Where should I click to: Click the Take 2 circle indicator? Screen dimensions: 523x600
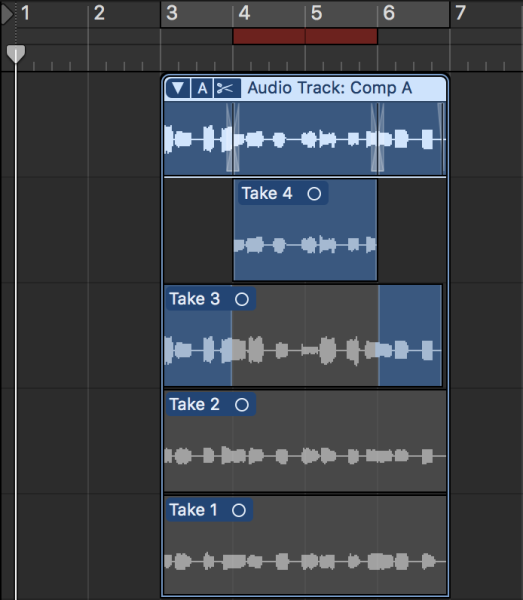(x=242, y=405)
